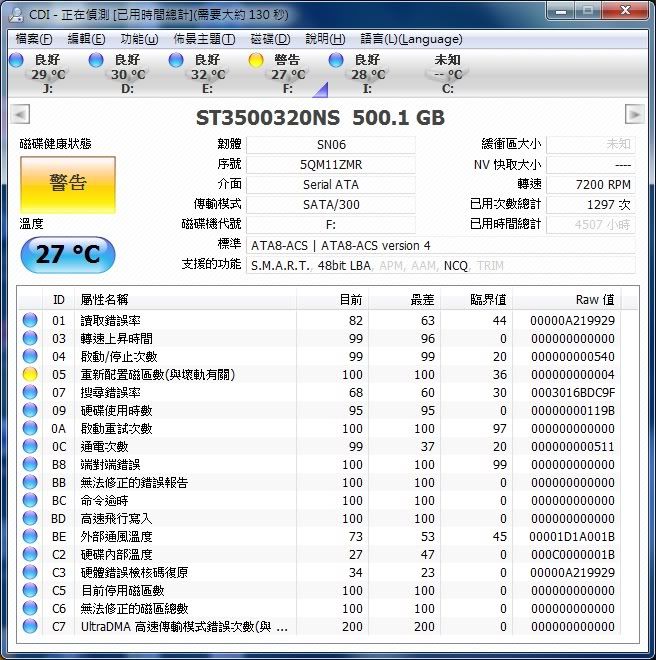Viewport: 656px width, 660px height.
Task: Click the 臨界值 column header
Action: [x=477, y=300]
